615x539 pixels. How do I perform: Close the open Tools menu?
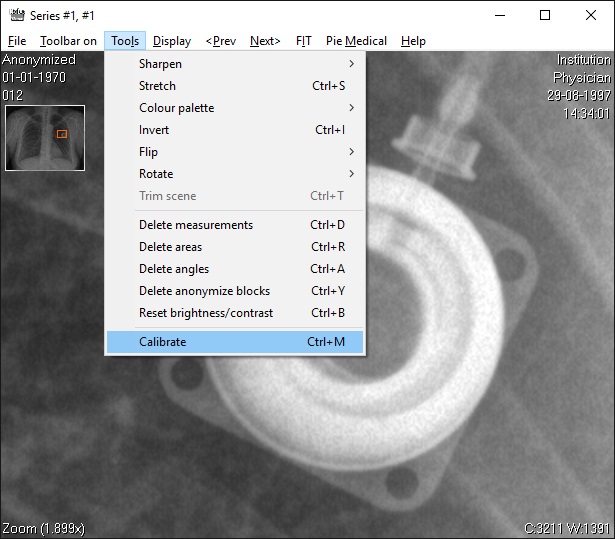point(125,41)
